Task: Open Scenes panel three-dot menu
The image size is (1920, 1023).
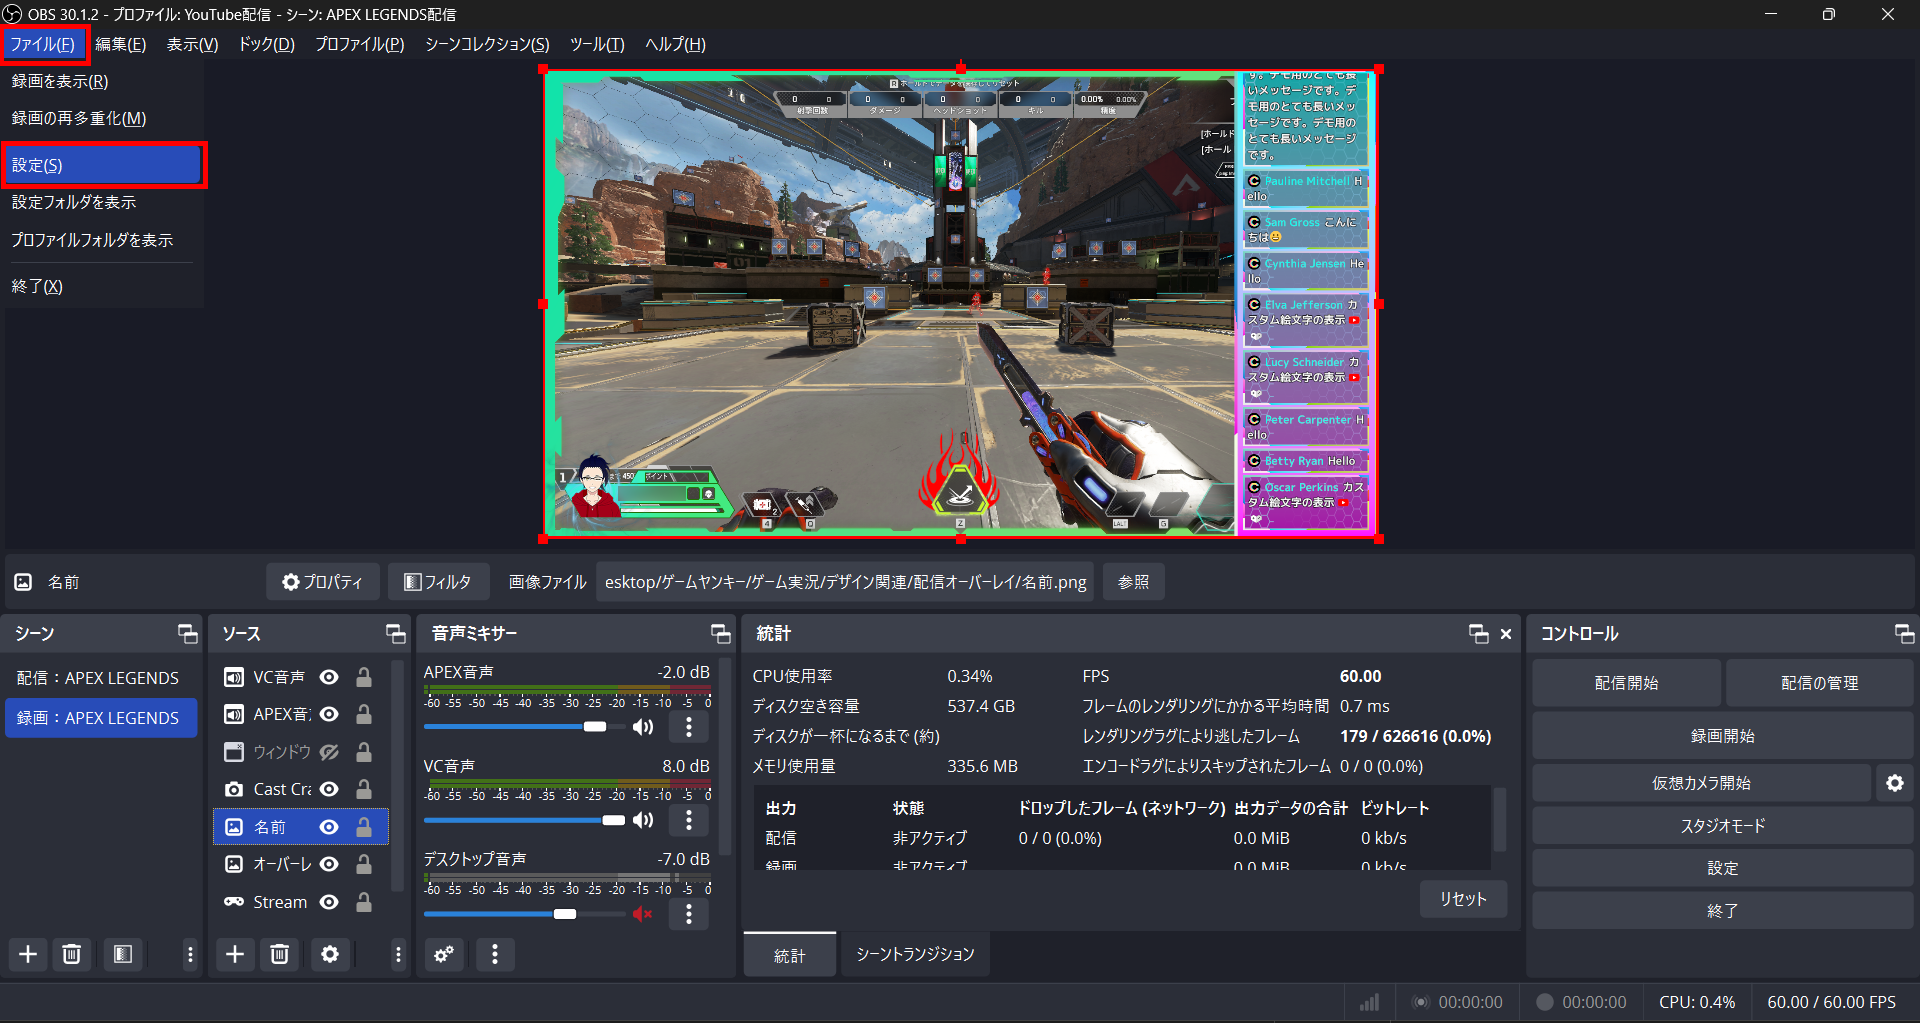Action: point(190,954)
